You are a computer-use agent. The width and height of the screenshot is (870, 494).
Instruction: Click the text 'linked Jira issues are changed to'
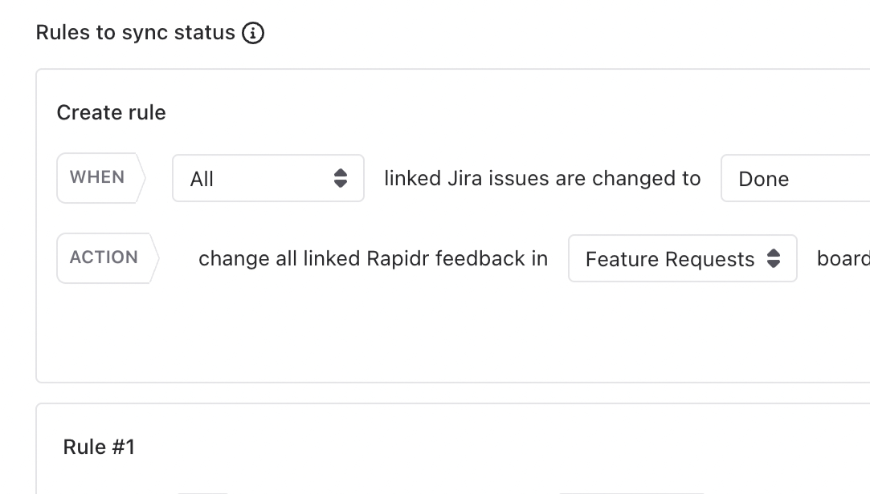[543, 178]
